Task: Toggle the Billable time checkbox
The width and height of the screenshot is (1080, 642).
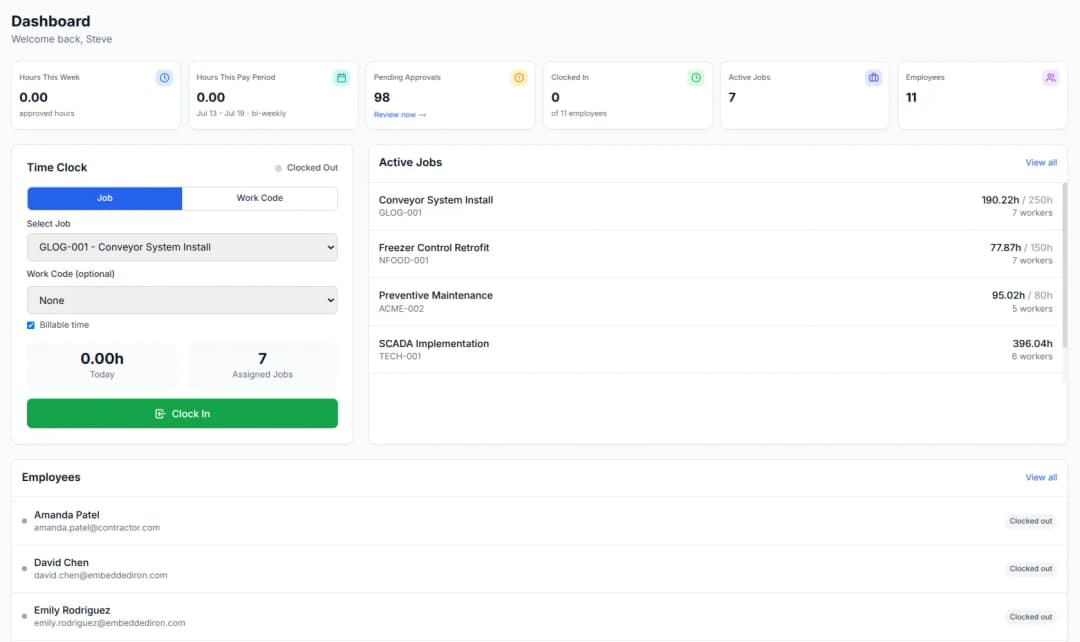Action: click(30, 325)
